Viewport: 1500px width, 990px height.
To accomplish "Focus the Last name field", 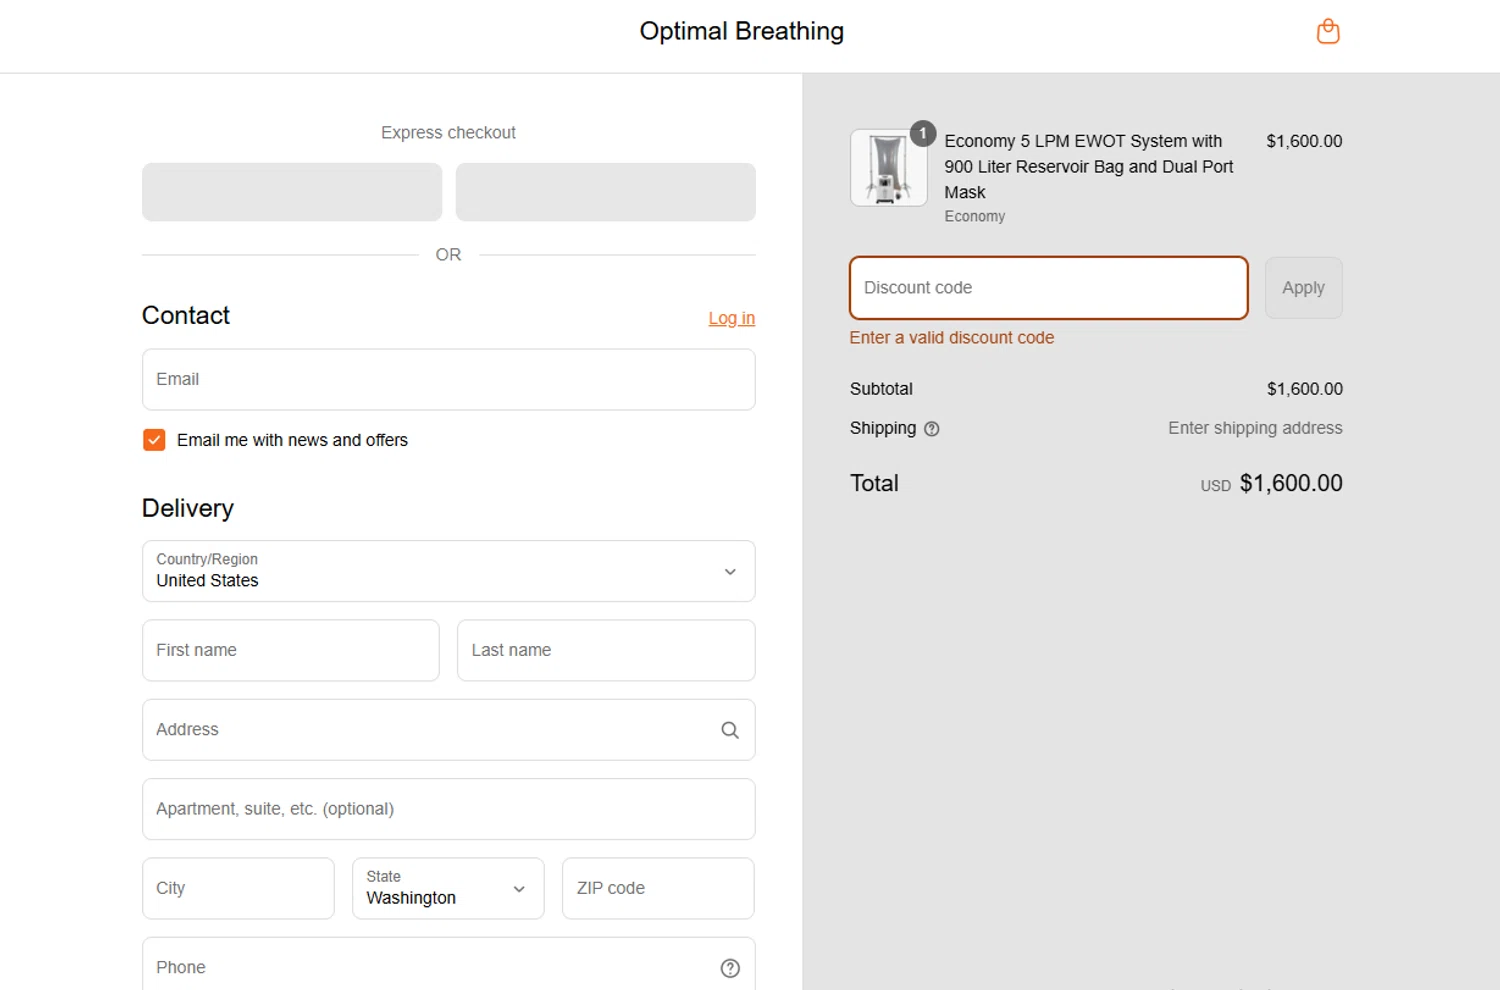I will point(606,650).
